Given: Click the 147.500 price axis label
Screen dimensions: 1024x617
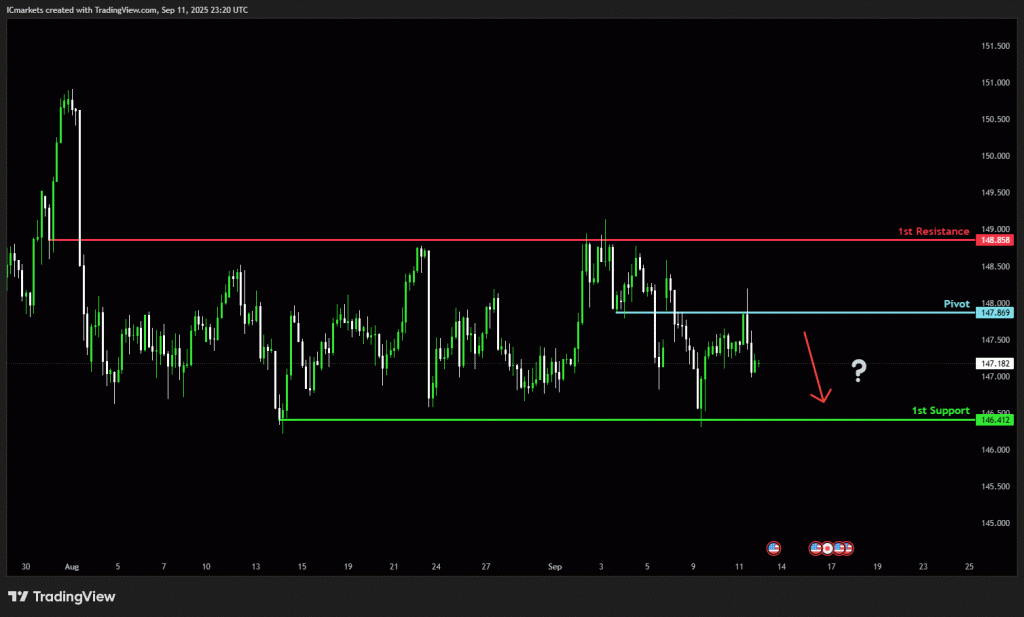Looking at the screenshot, I should [995, 340].
